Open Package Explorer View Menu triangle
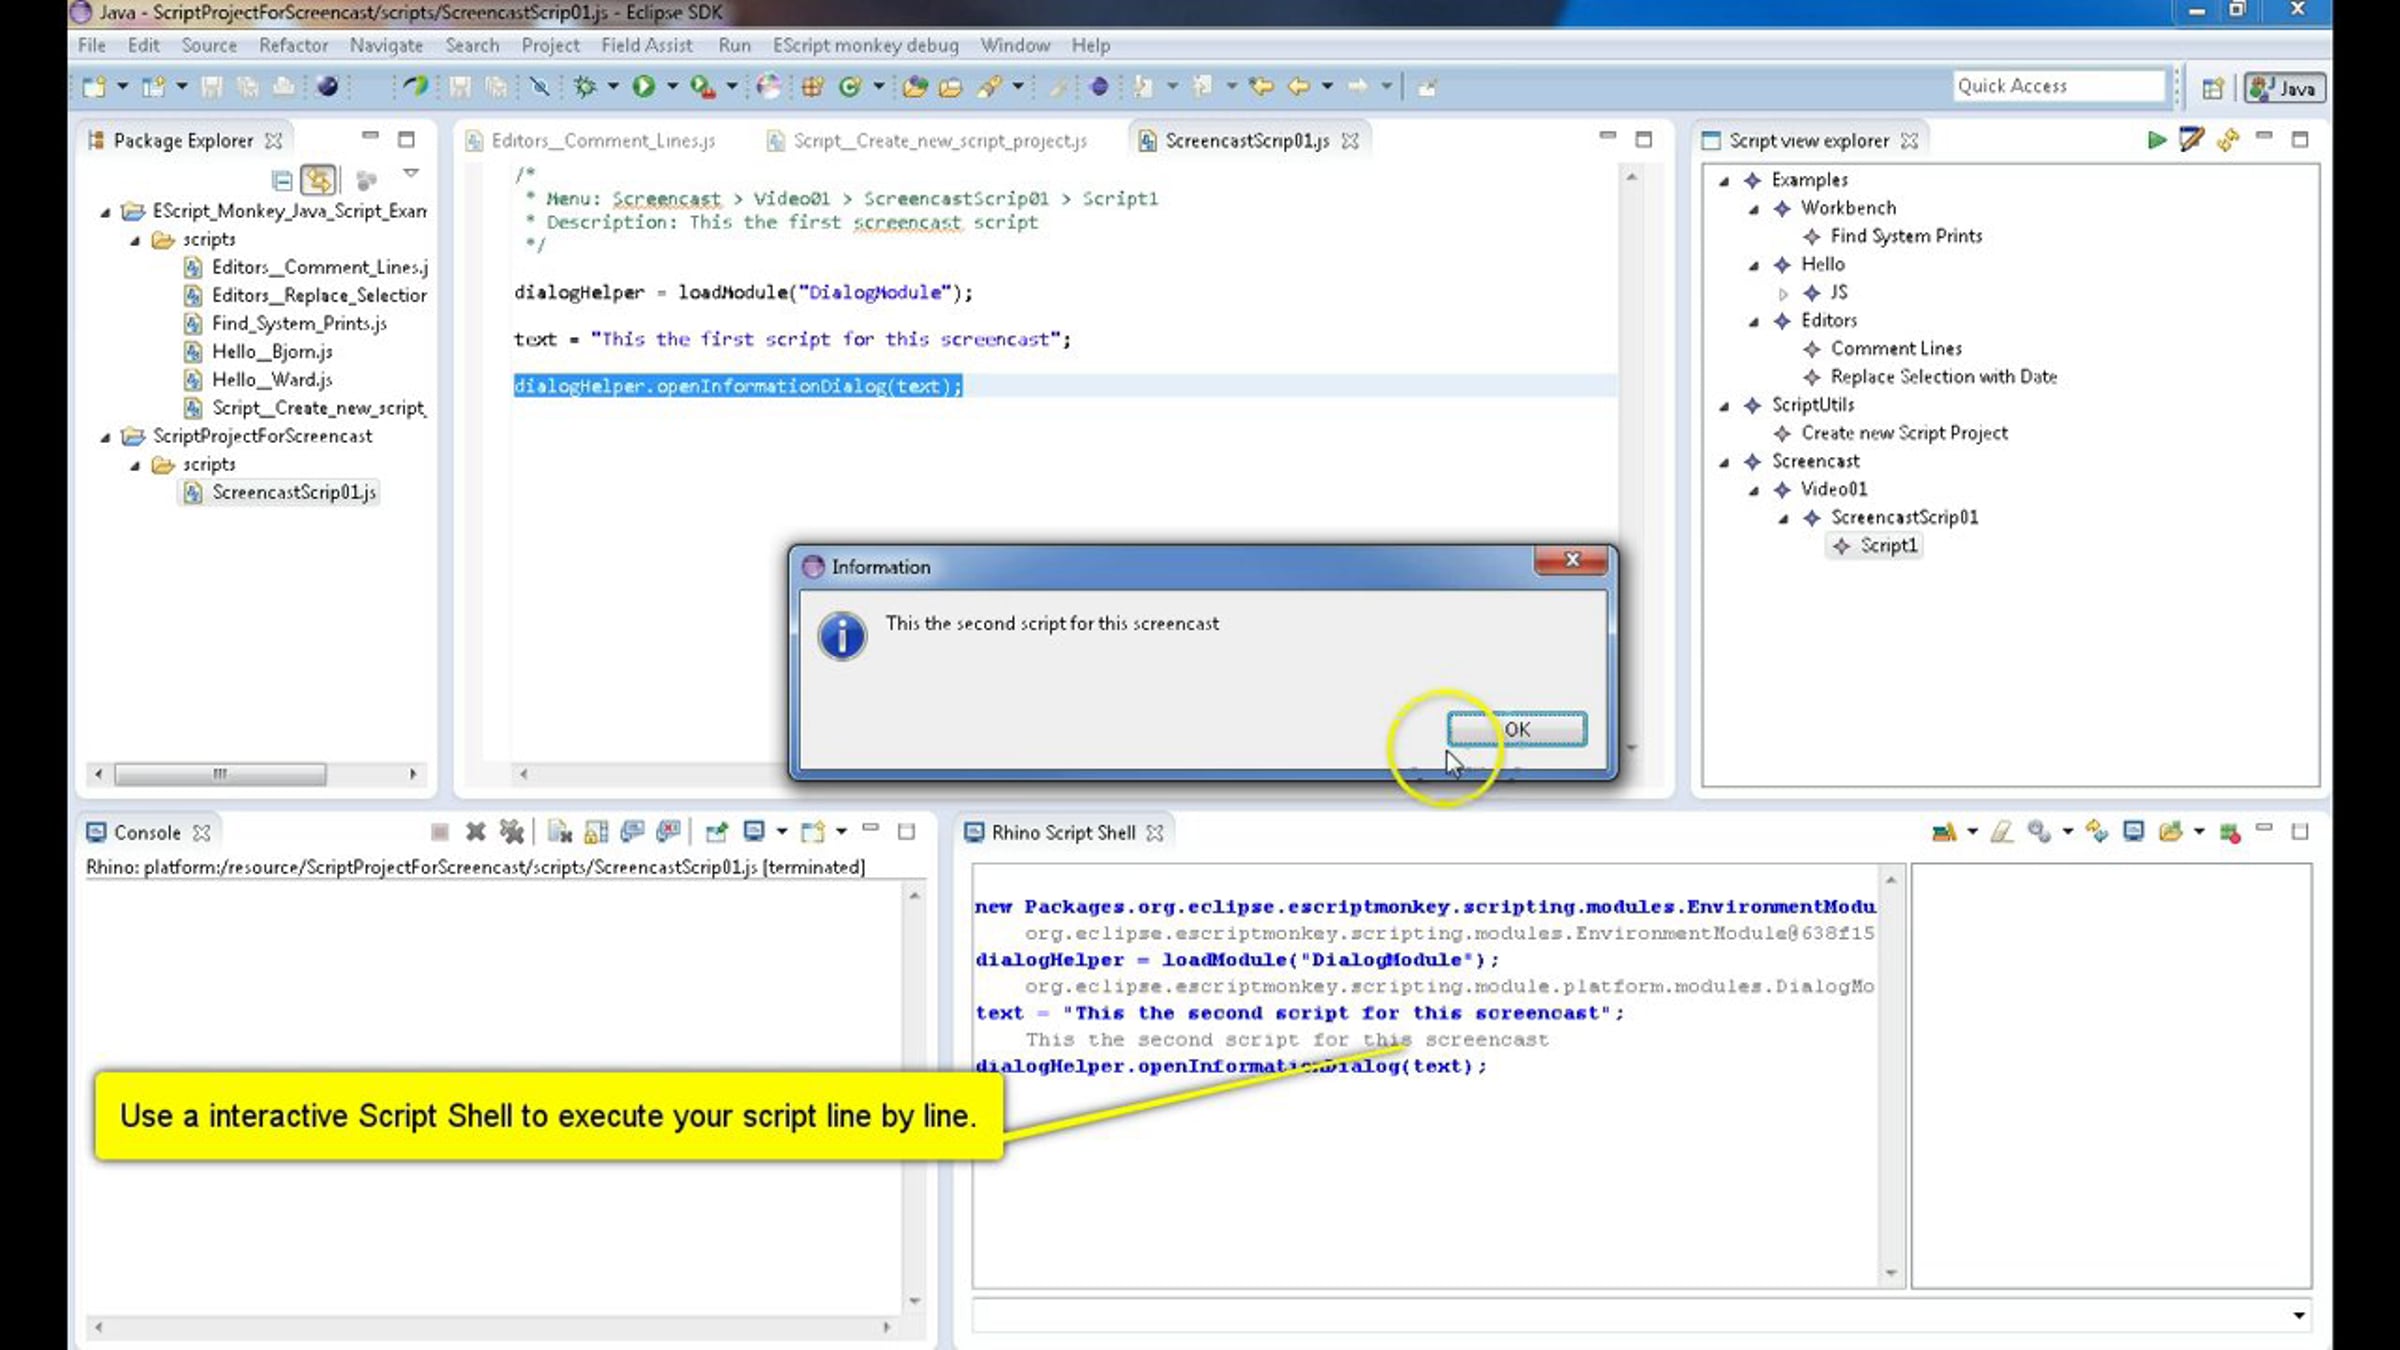2400x1350 pixels. [x=411, y=174]
